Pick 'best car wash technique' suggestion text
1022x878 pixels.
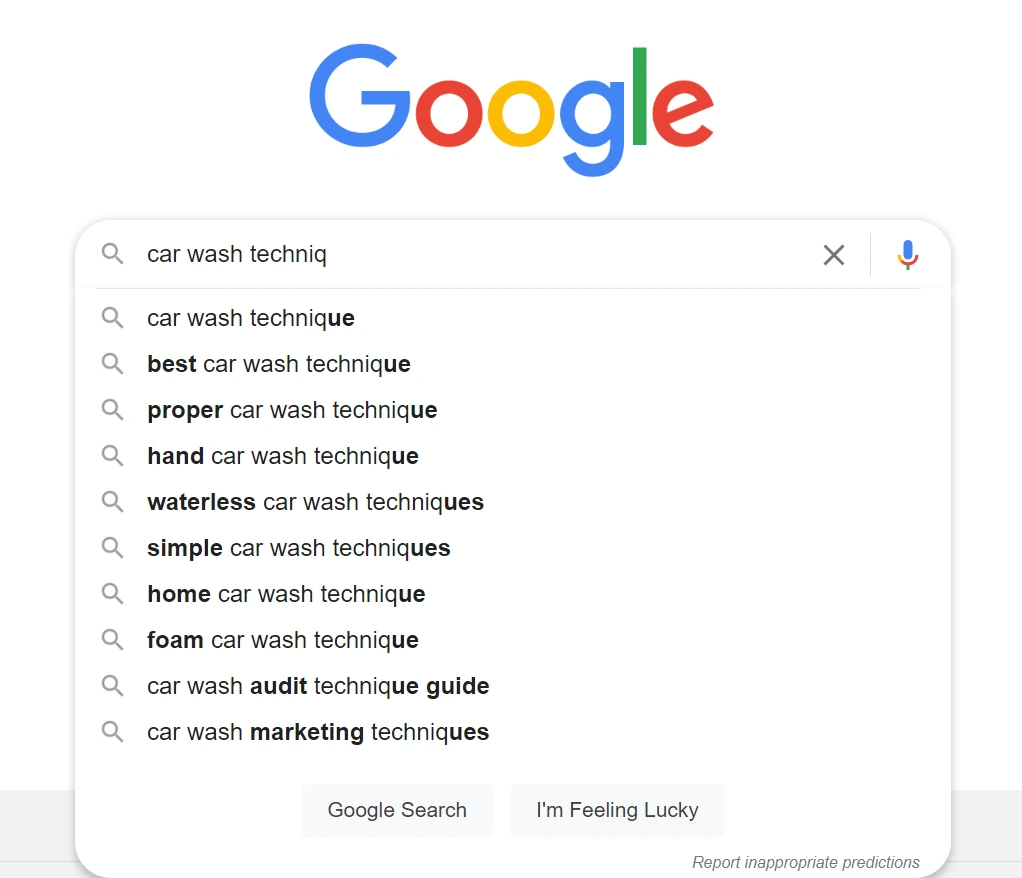(x=279, y=364)
